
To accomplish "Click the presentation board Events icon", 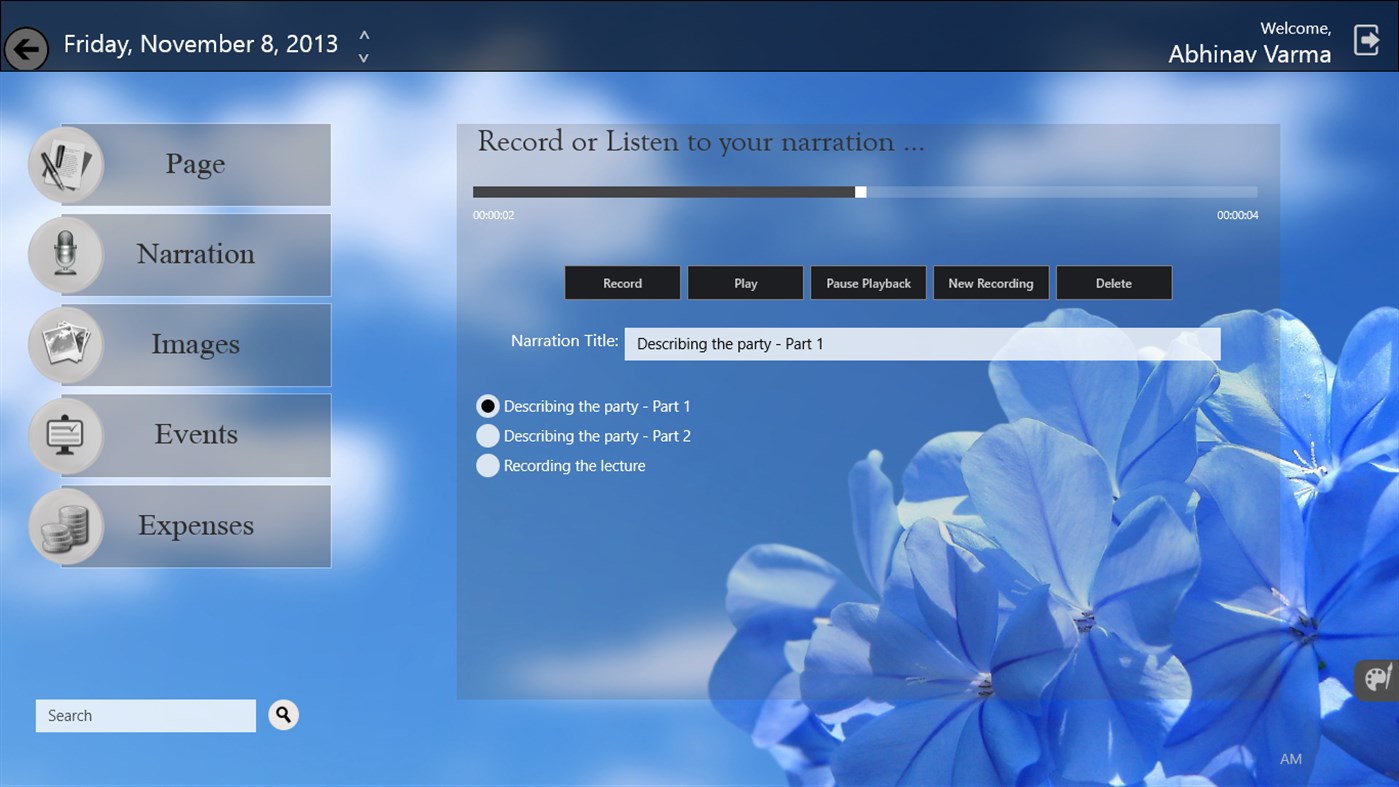I will pyautogui.click(x=66, y=435).
